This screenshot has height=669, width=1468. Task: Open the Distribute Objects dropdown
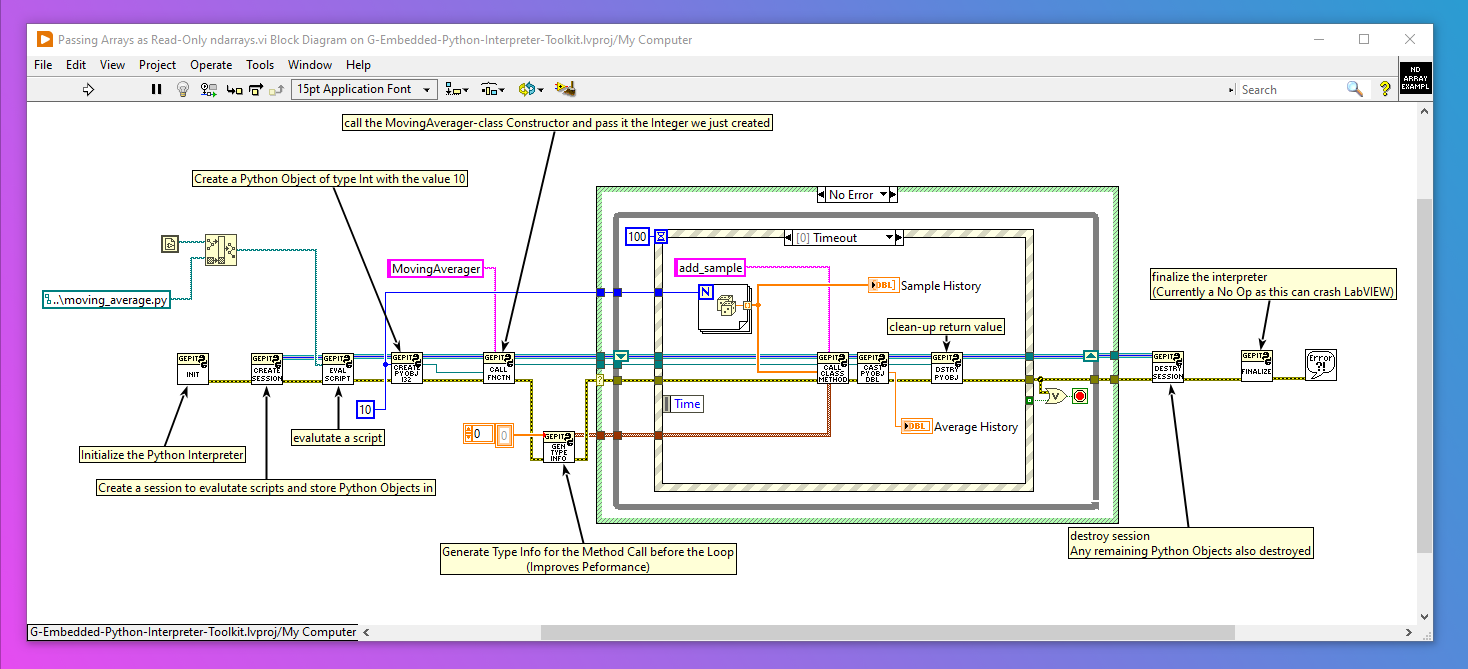492,89
